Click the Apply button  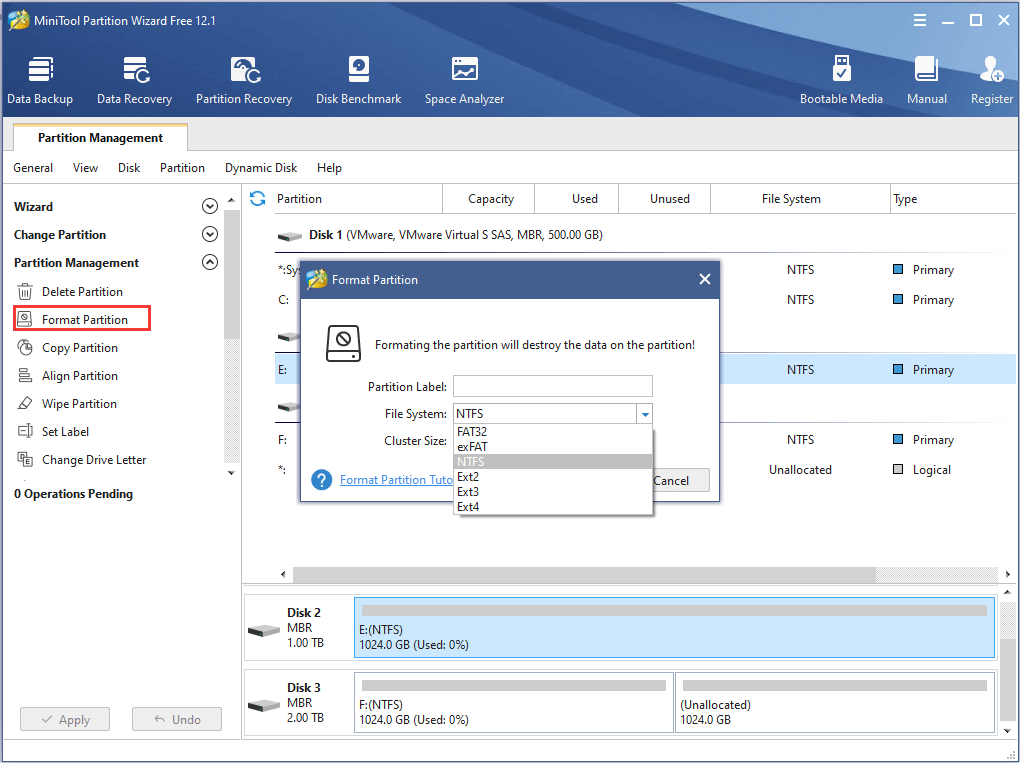pos(65,719)
